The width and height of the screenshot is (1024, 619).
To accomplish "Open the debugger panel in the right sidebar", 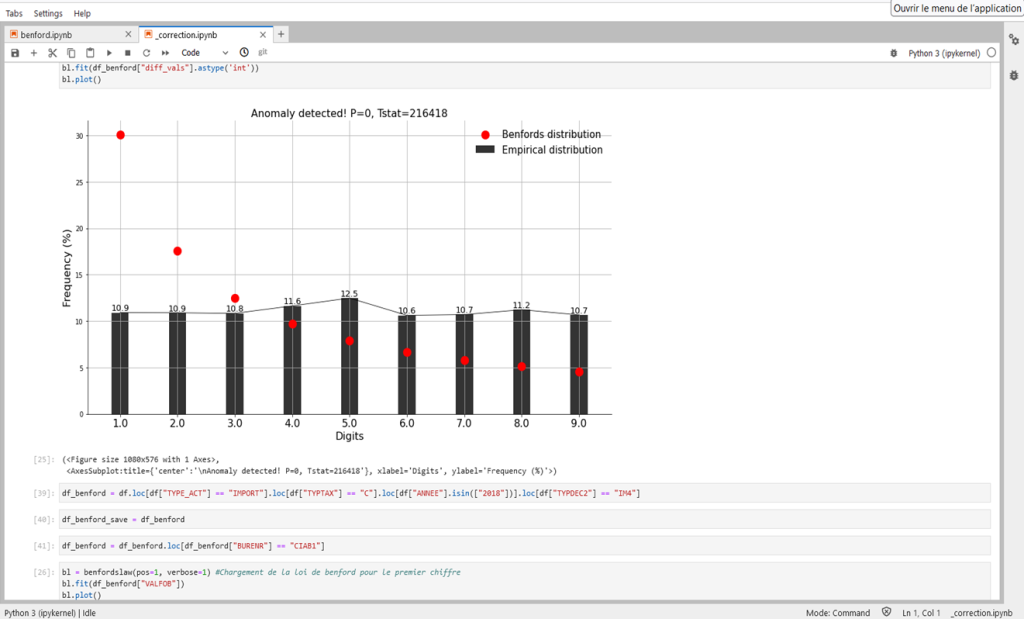I will [x=1014, y=75].
